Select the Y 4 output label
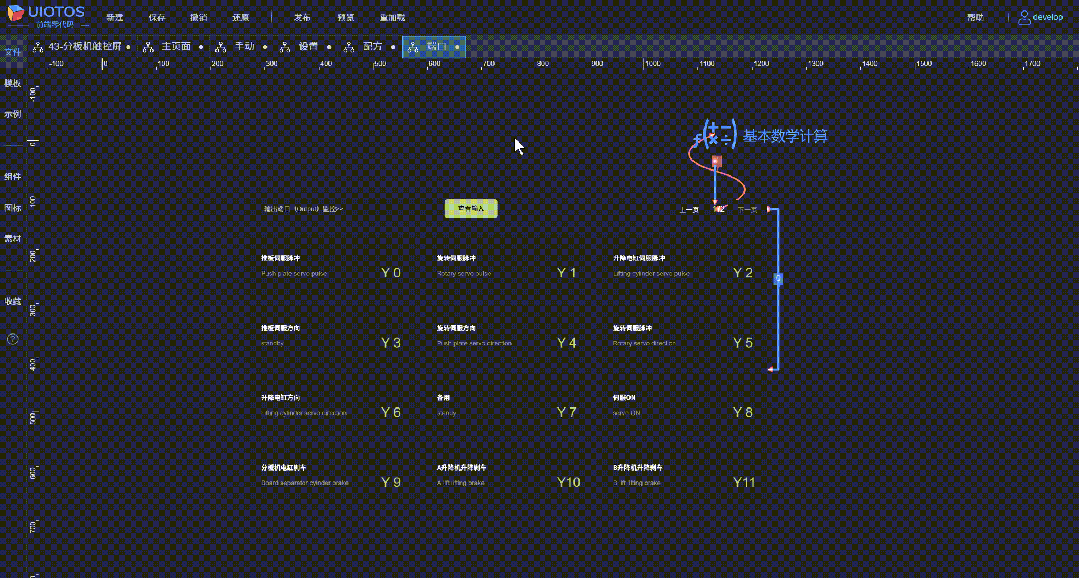Image resolution: width=1079 pixels, height=578 pixels. pos(566,343)
